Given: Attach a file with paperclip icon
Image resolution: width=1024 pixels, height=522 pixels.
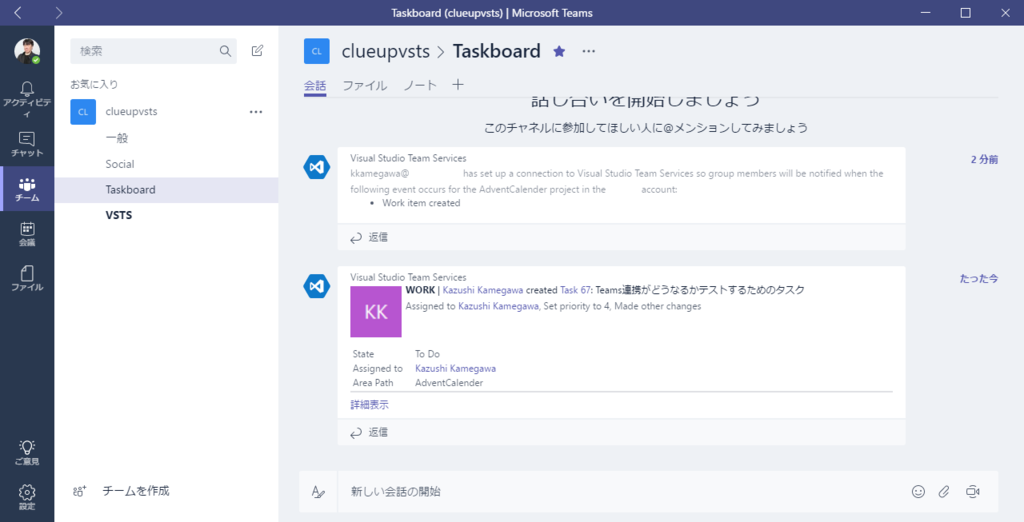Looking at the screenshot, I should 944,491.
